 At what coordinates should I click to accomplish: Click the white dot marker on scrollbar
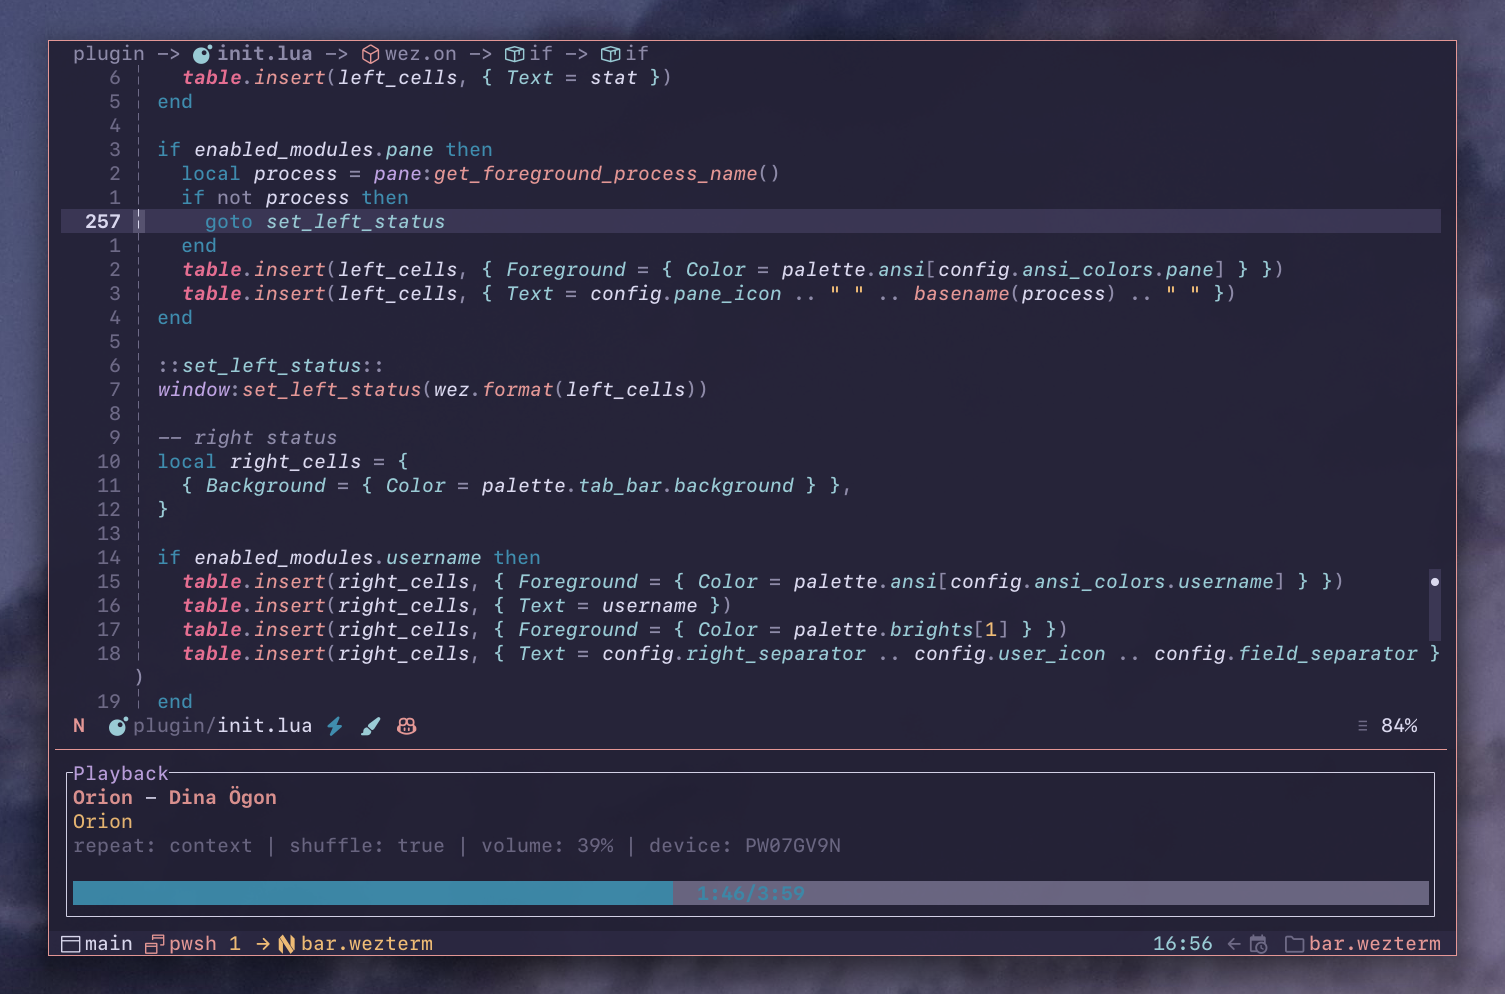point(1435,582)
